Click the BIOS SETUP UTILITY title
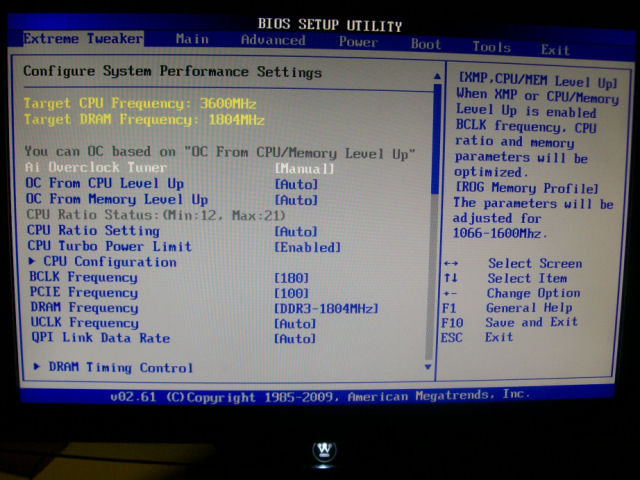 330,25
